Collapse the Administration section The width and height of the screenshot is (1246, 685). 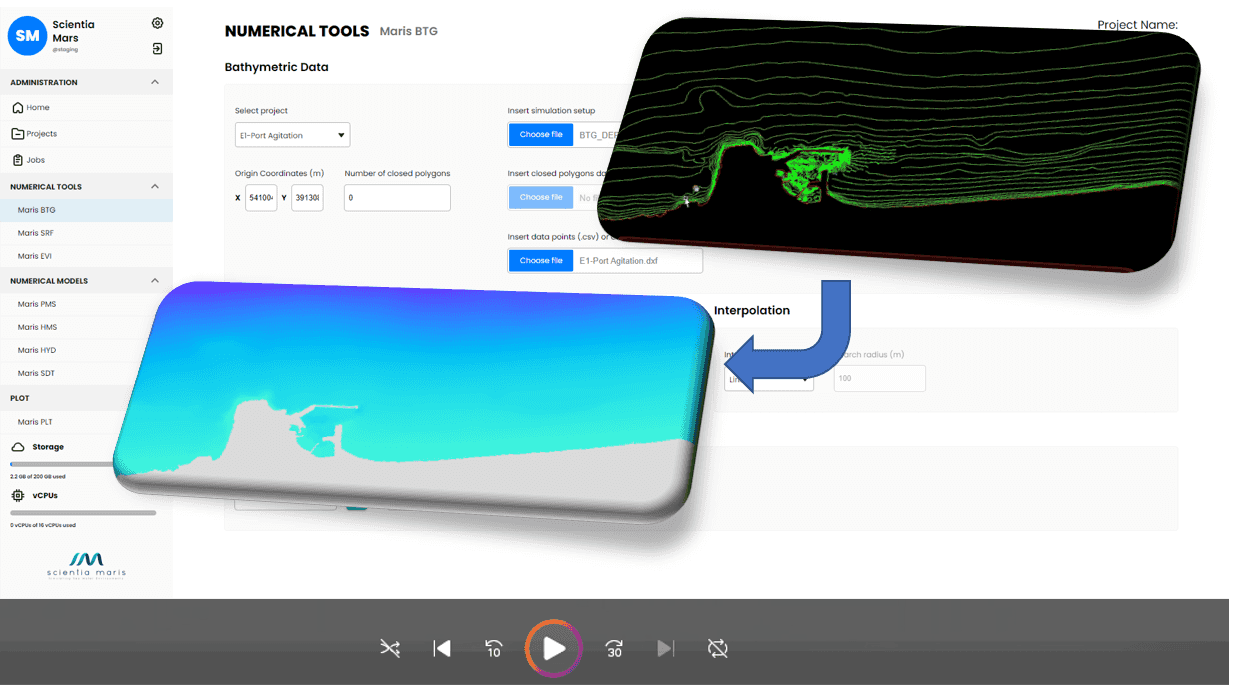pos(155,82)
